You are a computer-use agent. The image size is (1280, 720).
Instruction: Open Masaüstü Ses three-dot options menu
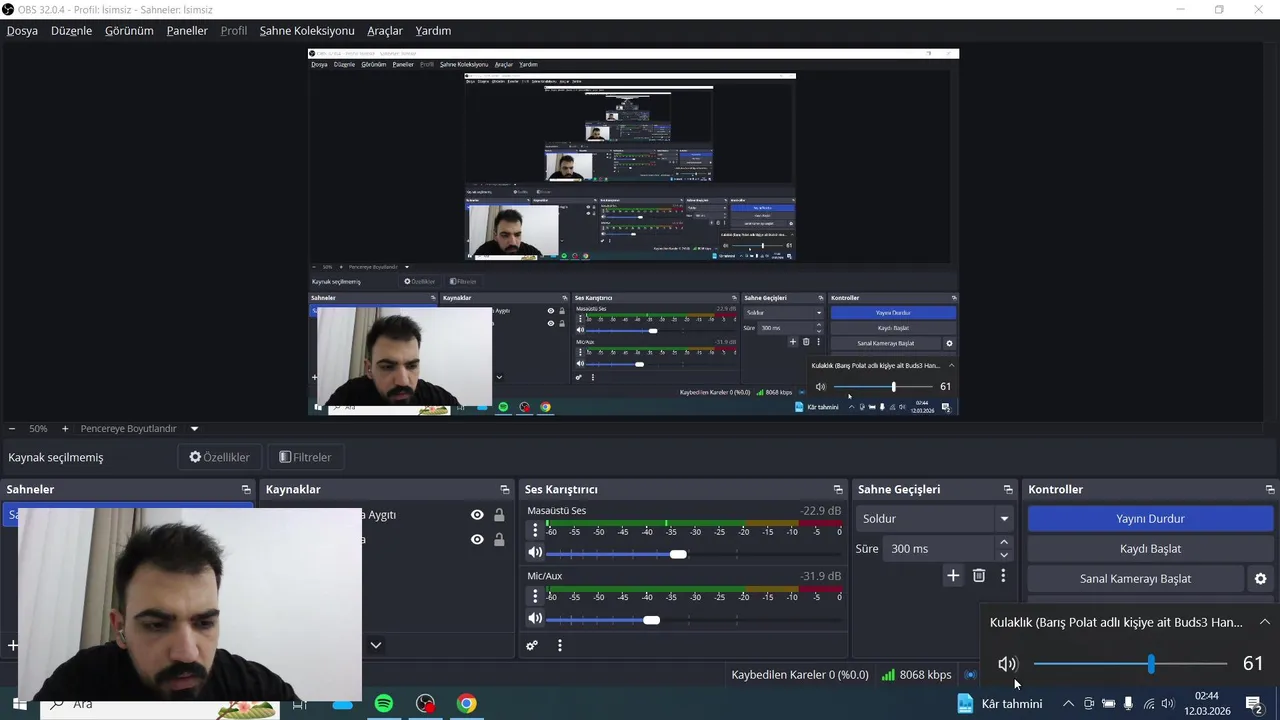coord(535,531)
